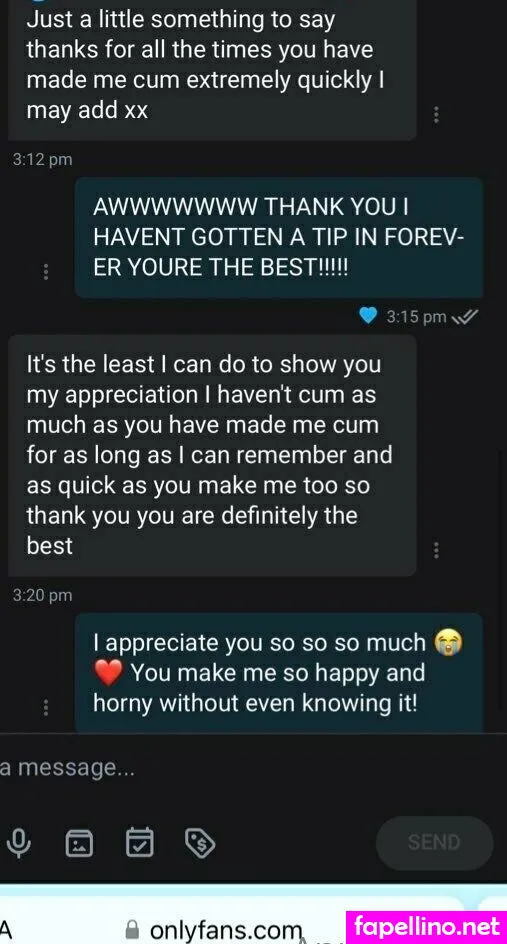Open three-dot menu on 'It's the least I can do' message

437,550
